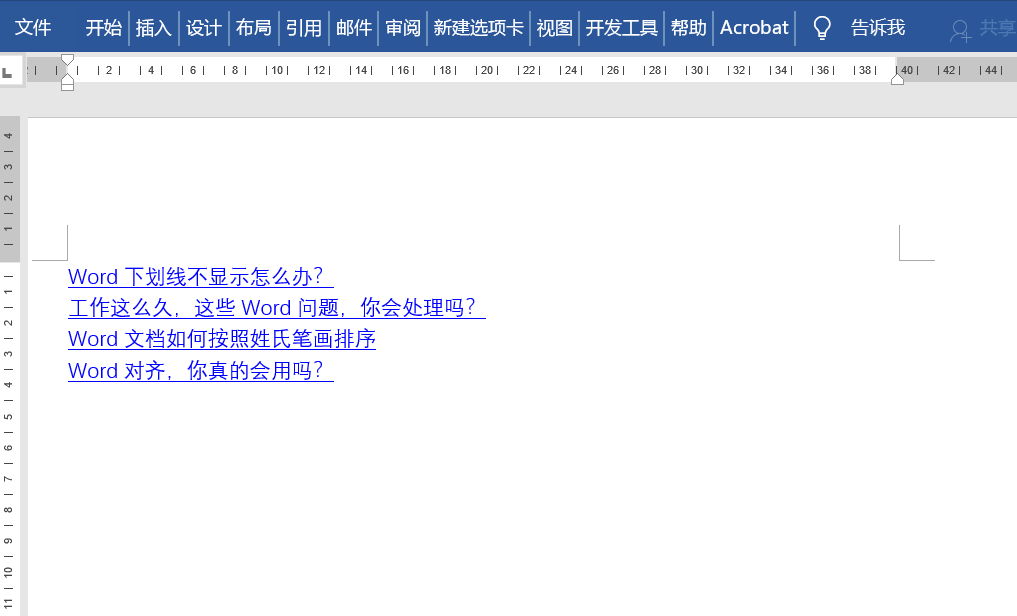Click the left indent square marker on ruler
This screenshot has width=1017, height=616.
tap(67, 86)
